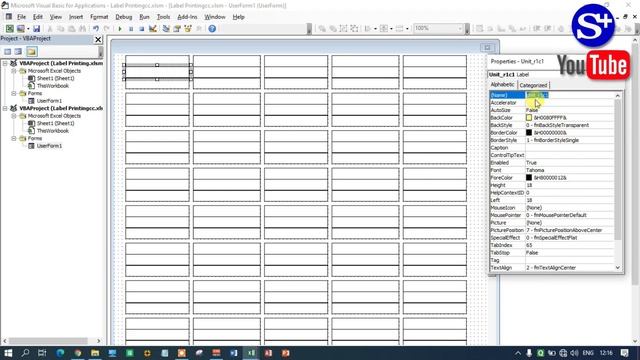640x360 pixels.
Task: Open the Insert menu
Action: (x=76, y=17)
